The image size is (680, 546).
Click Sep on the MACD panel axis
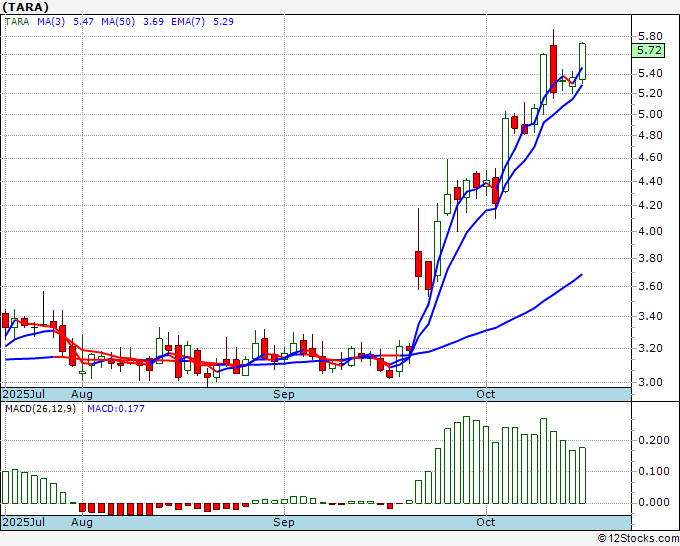click(284, 522)
